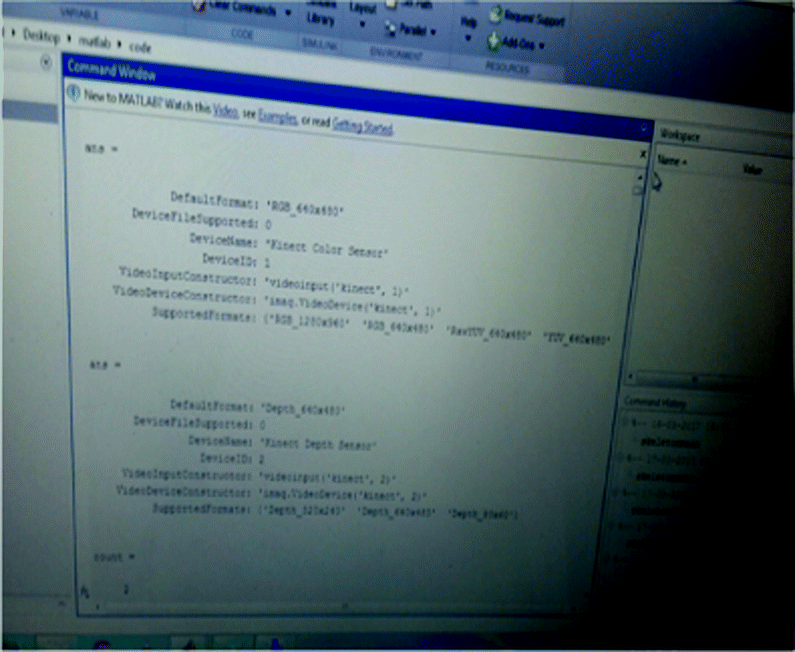Viewport: 795px width, 652px height.
Task: Click the 'Depth_80x60' supported format
Action: (x=482, y=515)
